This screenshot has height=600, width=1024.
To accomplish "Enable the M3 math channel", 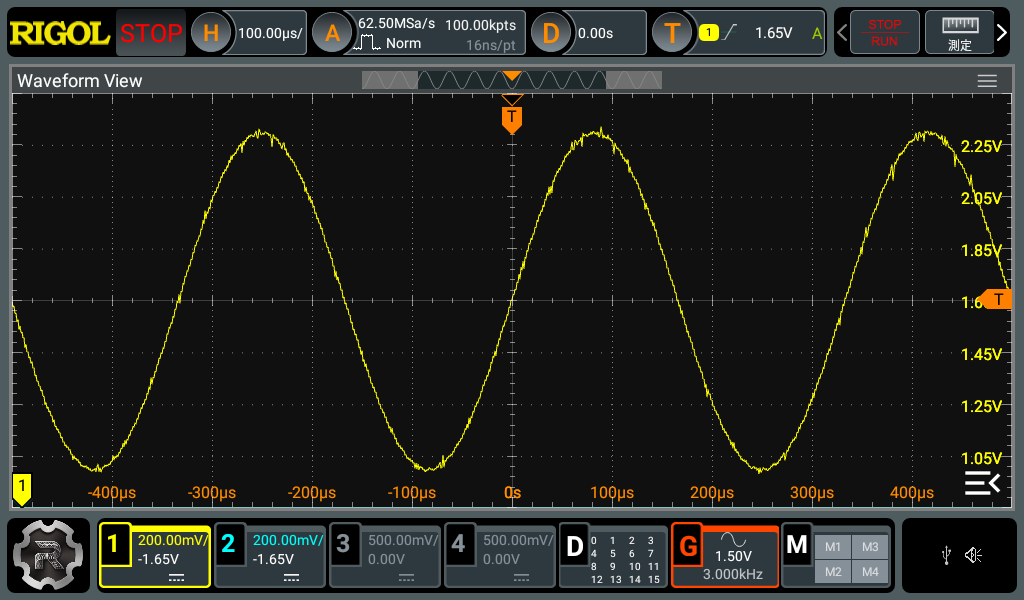I will pyautogui.click(x=870, y=547).
